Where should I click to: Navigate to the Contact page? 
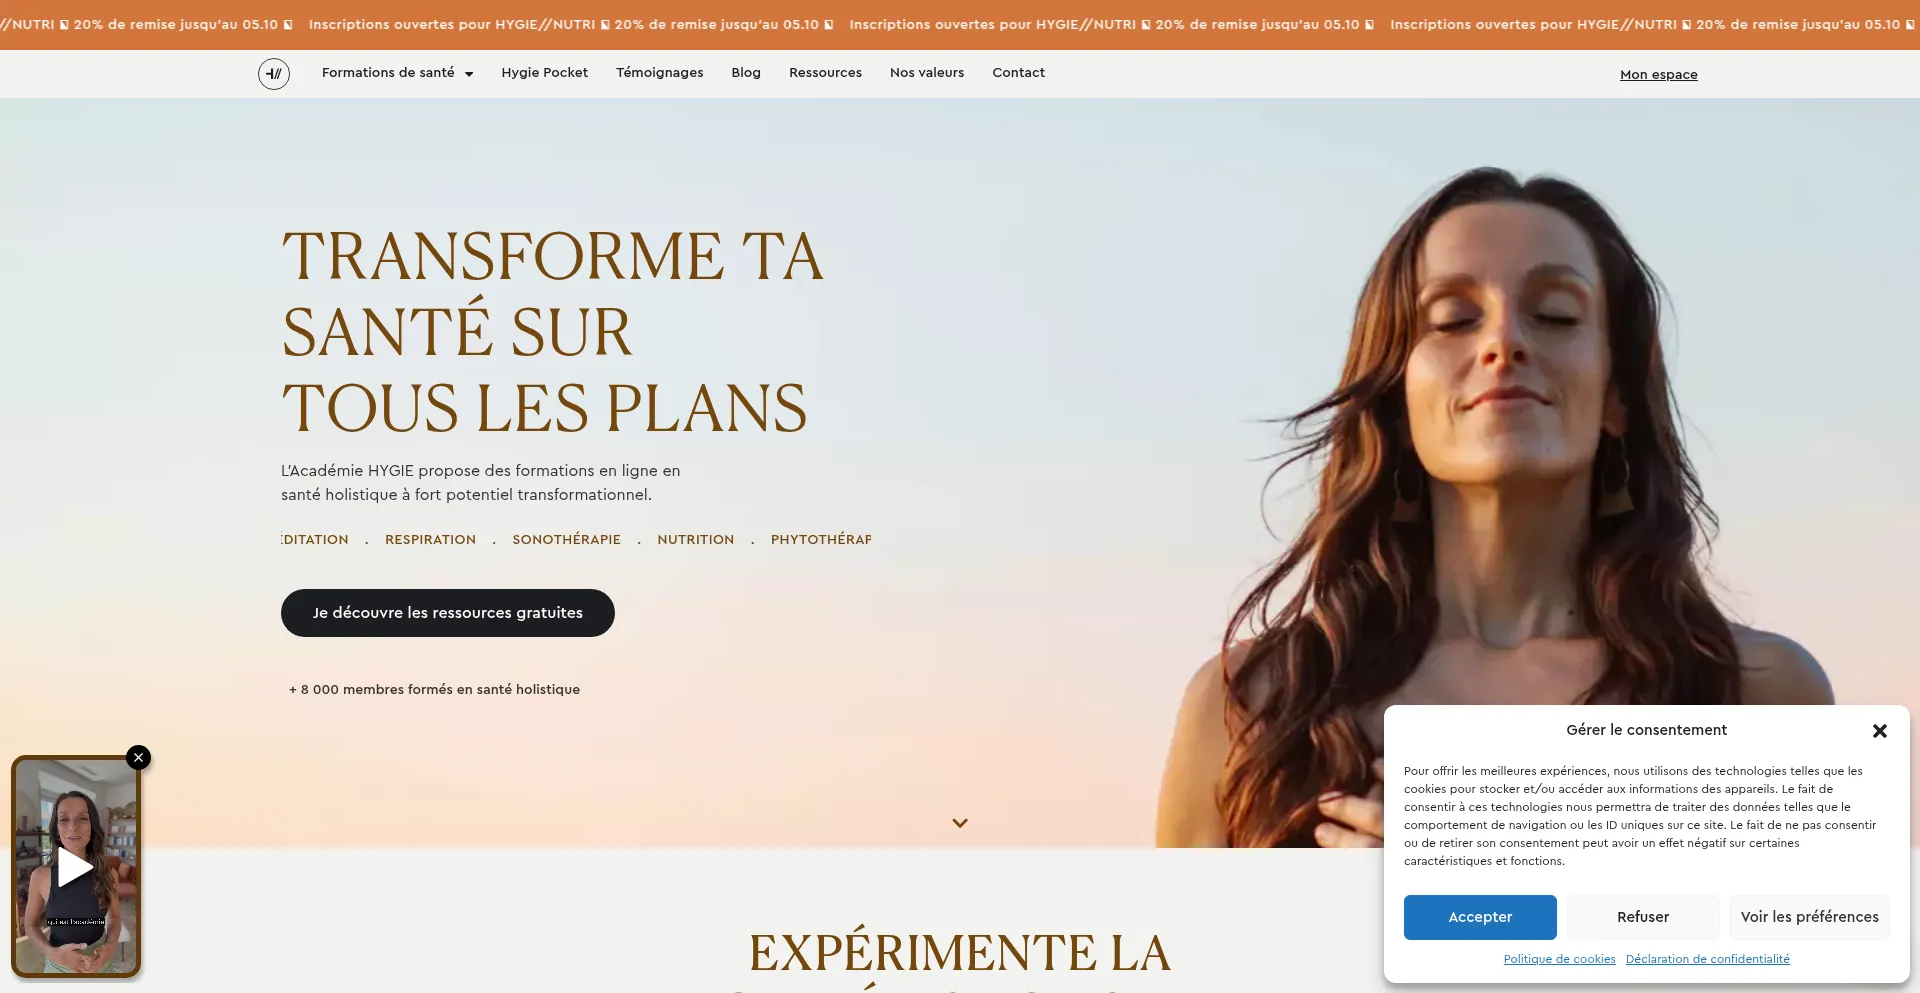[x=1019, y=73]
